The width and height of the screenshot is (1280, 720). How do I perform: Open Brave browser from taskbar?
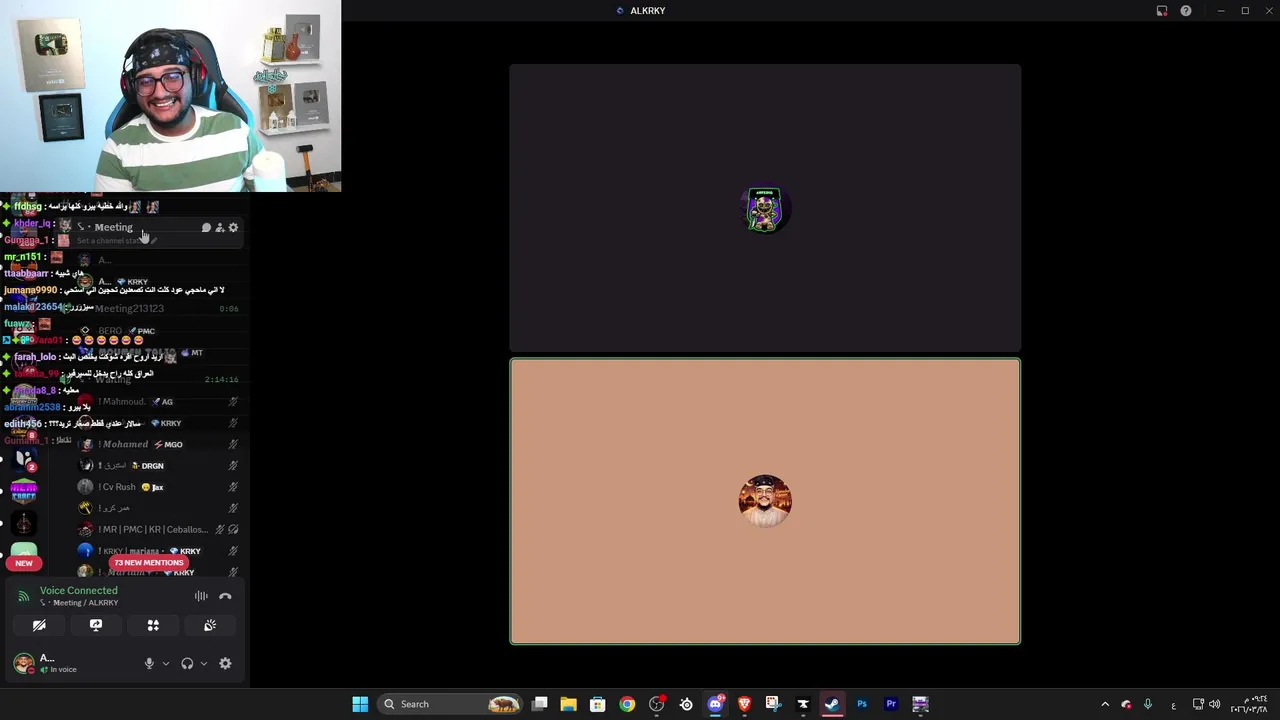[x=744, y=704]
